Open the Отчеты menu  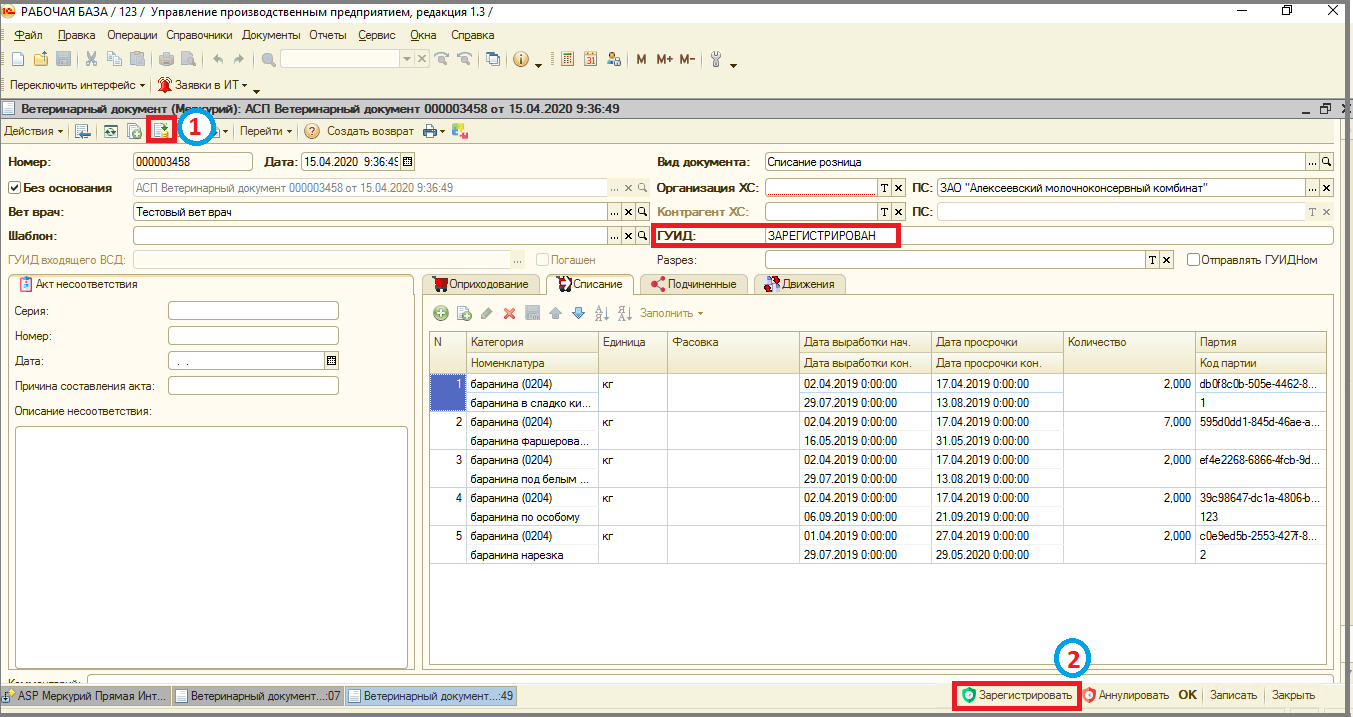click(x=327, y=35)
